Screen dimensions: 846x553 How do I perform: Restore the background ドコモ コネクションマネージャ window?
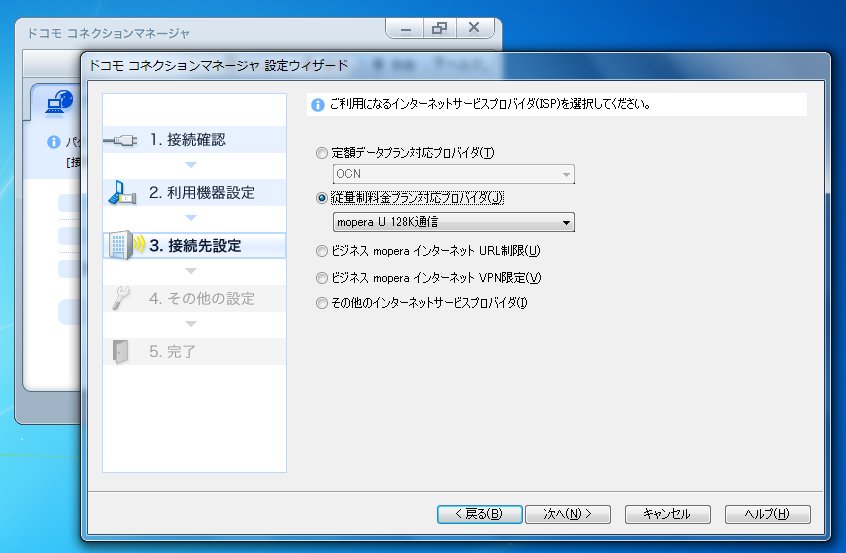tap(440, 28)
